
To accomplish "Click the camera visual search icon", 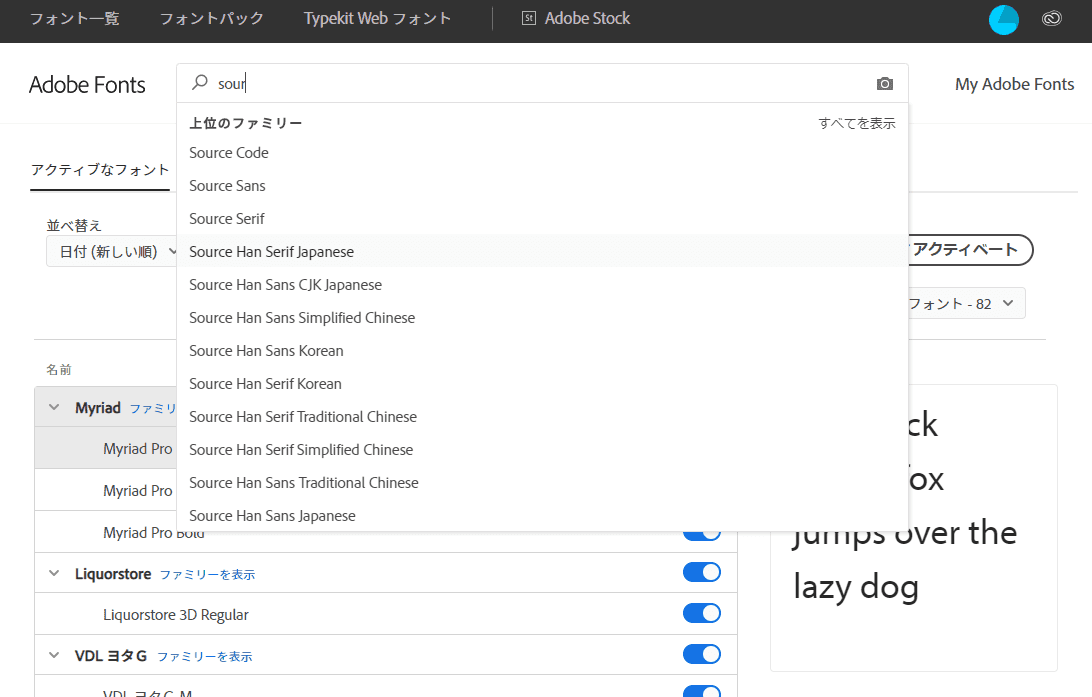I will tap(884, 84).
